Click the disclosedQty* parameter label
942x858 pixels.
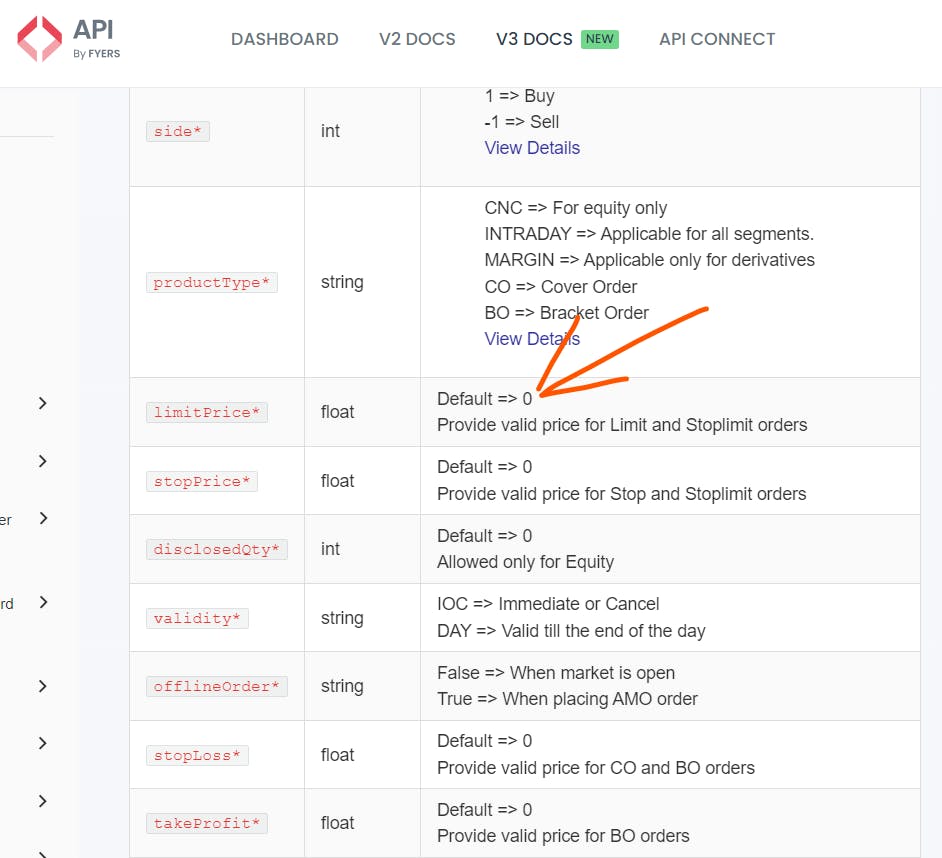point(216,549)
